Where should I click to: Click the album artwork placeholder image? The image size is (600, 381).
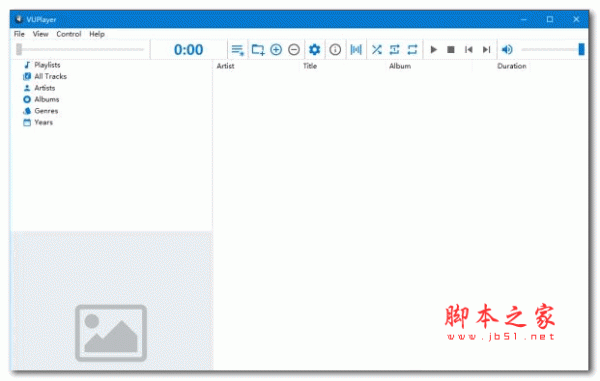click(x=111, y=333)
